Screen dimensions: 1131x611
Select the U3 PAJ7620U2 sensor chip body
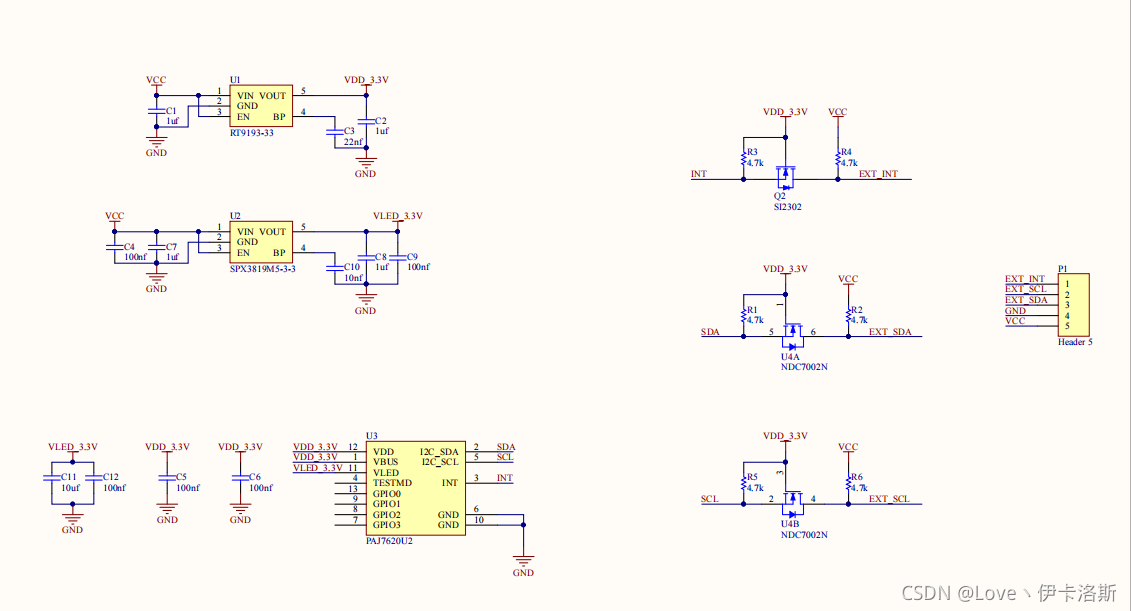415,488
